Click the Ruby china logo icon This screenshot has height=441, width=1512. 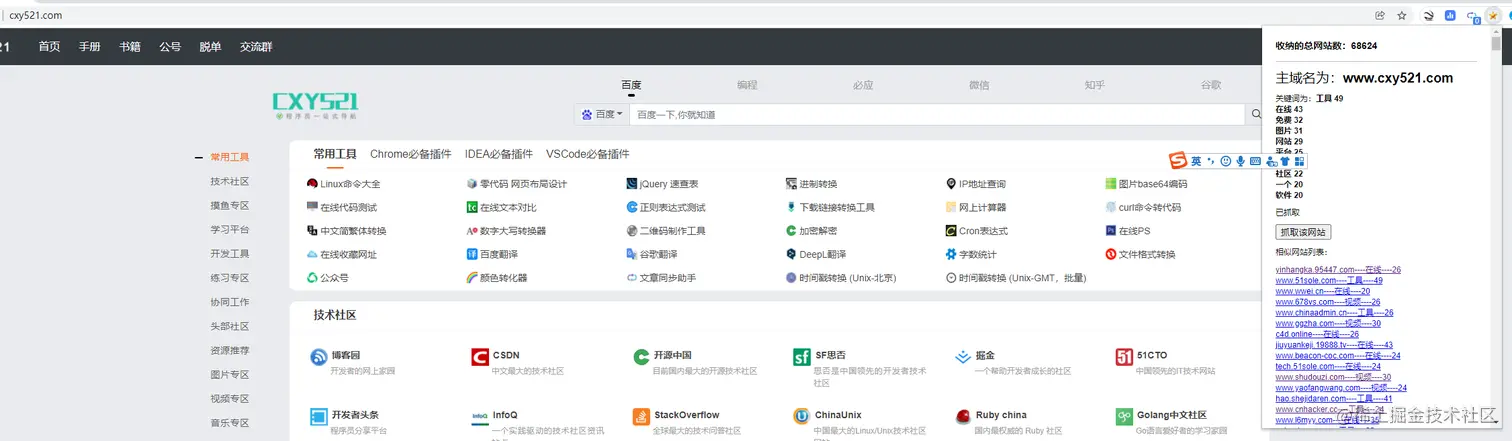tap(963, 416)
